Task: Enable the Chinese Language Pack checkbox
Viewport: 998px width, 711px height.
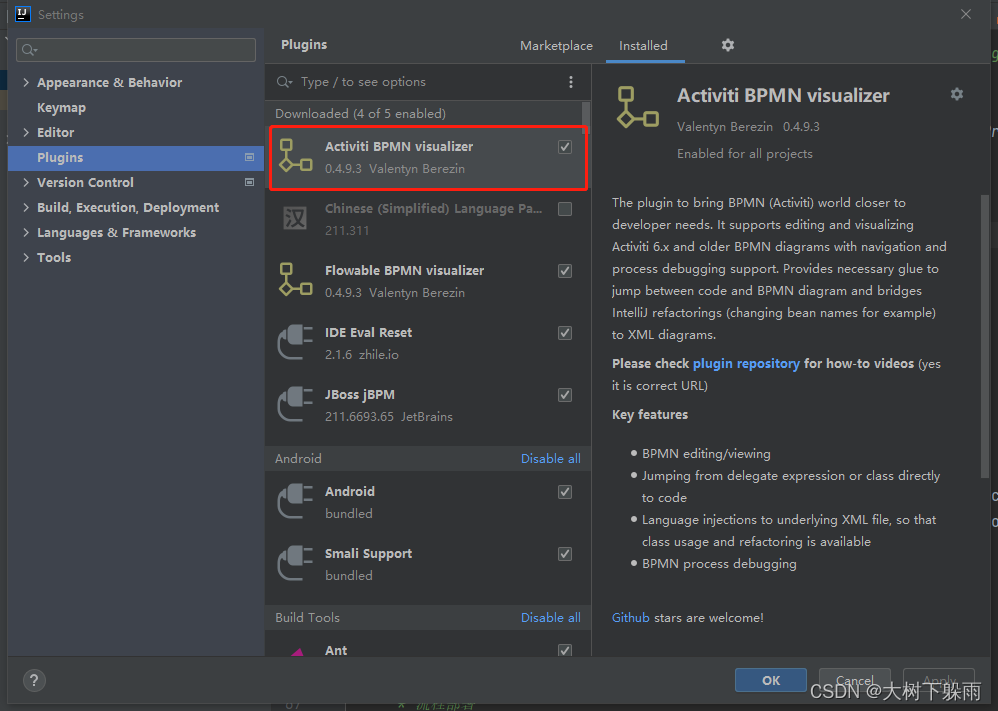Action: (565, 209)
